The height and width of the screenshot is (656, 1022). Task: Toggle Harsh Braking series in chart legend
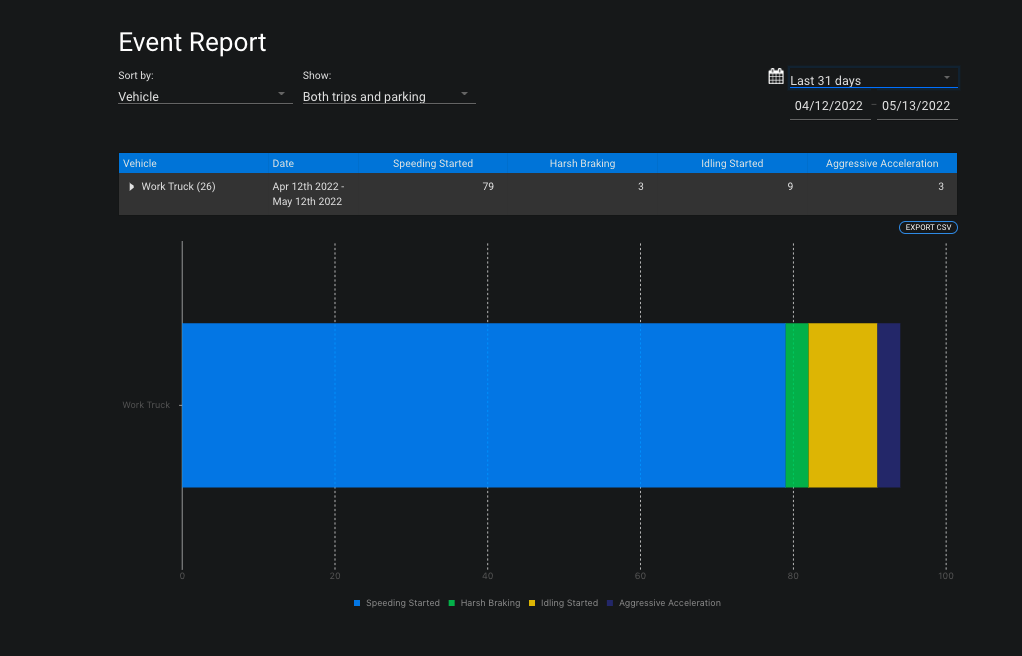tap(484, 604)
